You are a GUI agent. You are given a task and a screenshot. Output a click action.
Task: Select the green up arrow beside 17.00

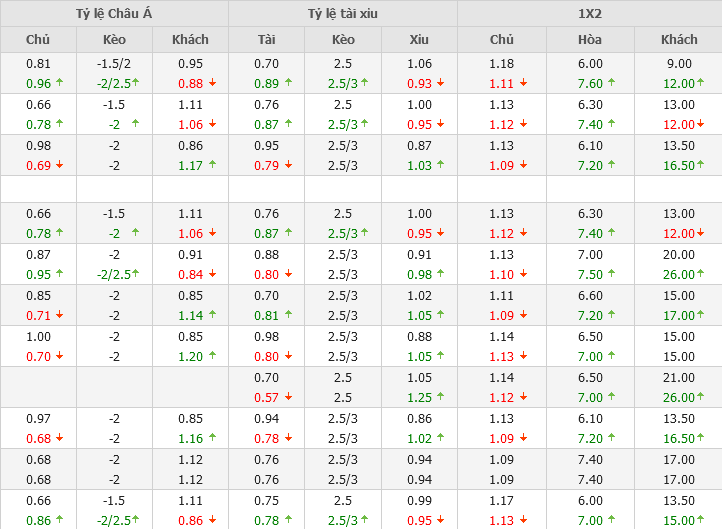(x=700, y=315)
